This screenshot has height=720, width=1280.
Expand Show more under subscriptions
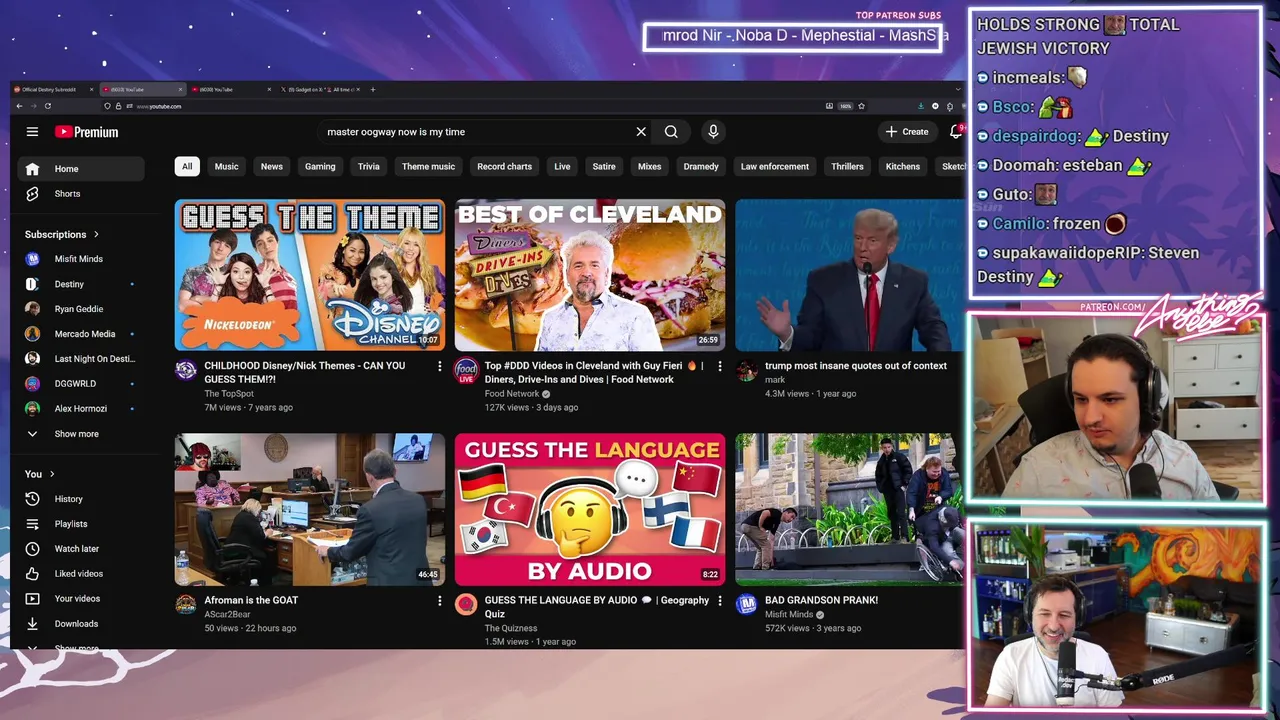pyautogui.click(x=80, y=434)
